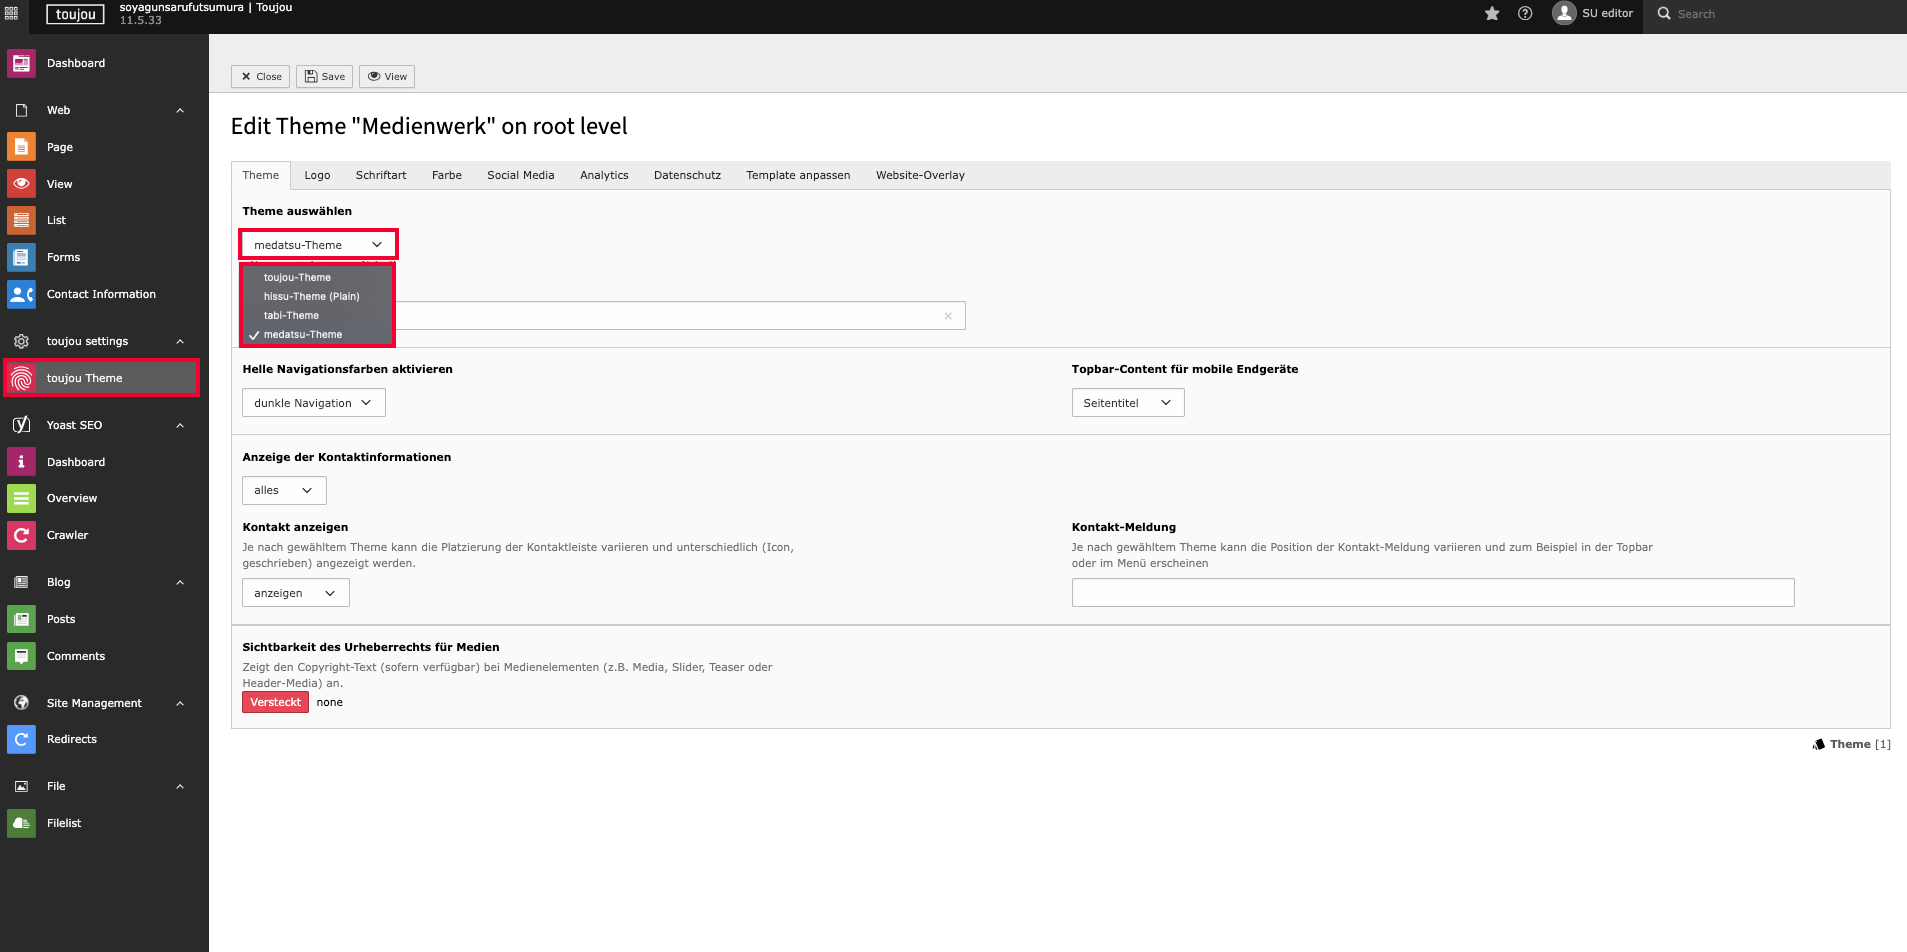The width and height of the screenshot is (1907, 952).
Task: Switch to the Social Media tab
Action: [x=520, y=175]
